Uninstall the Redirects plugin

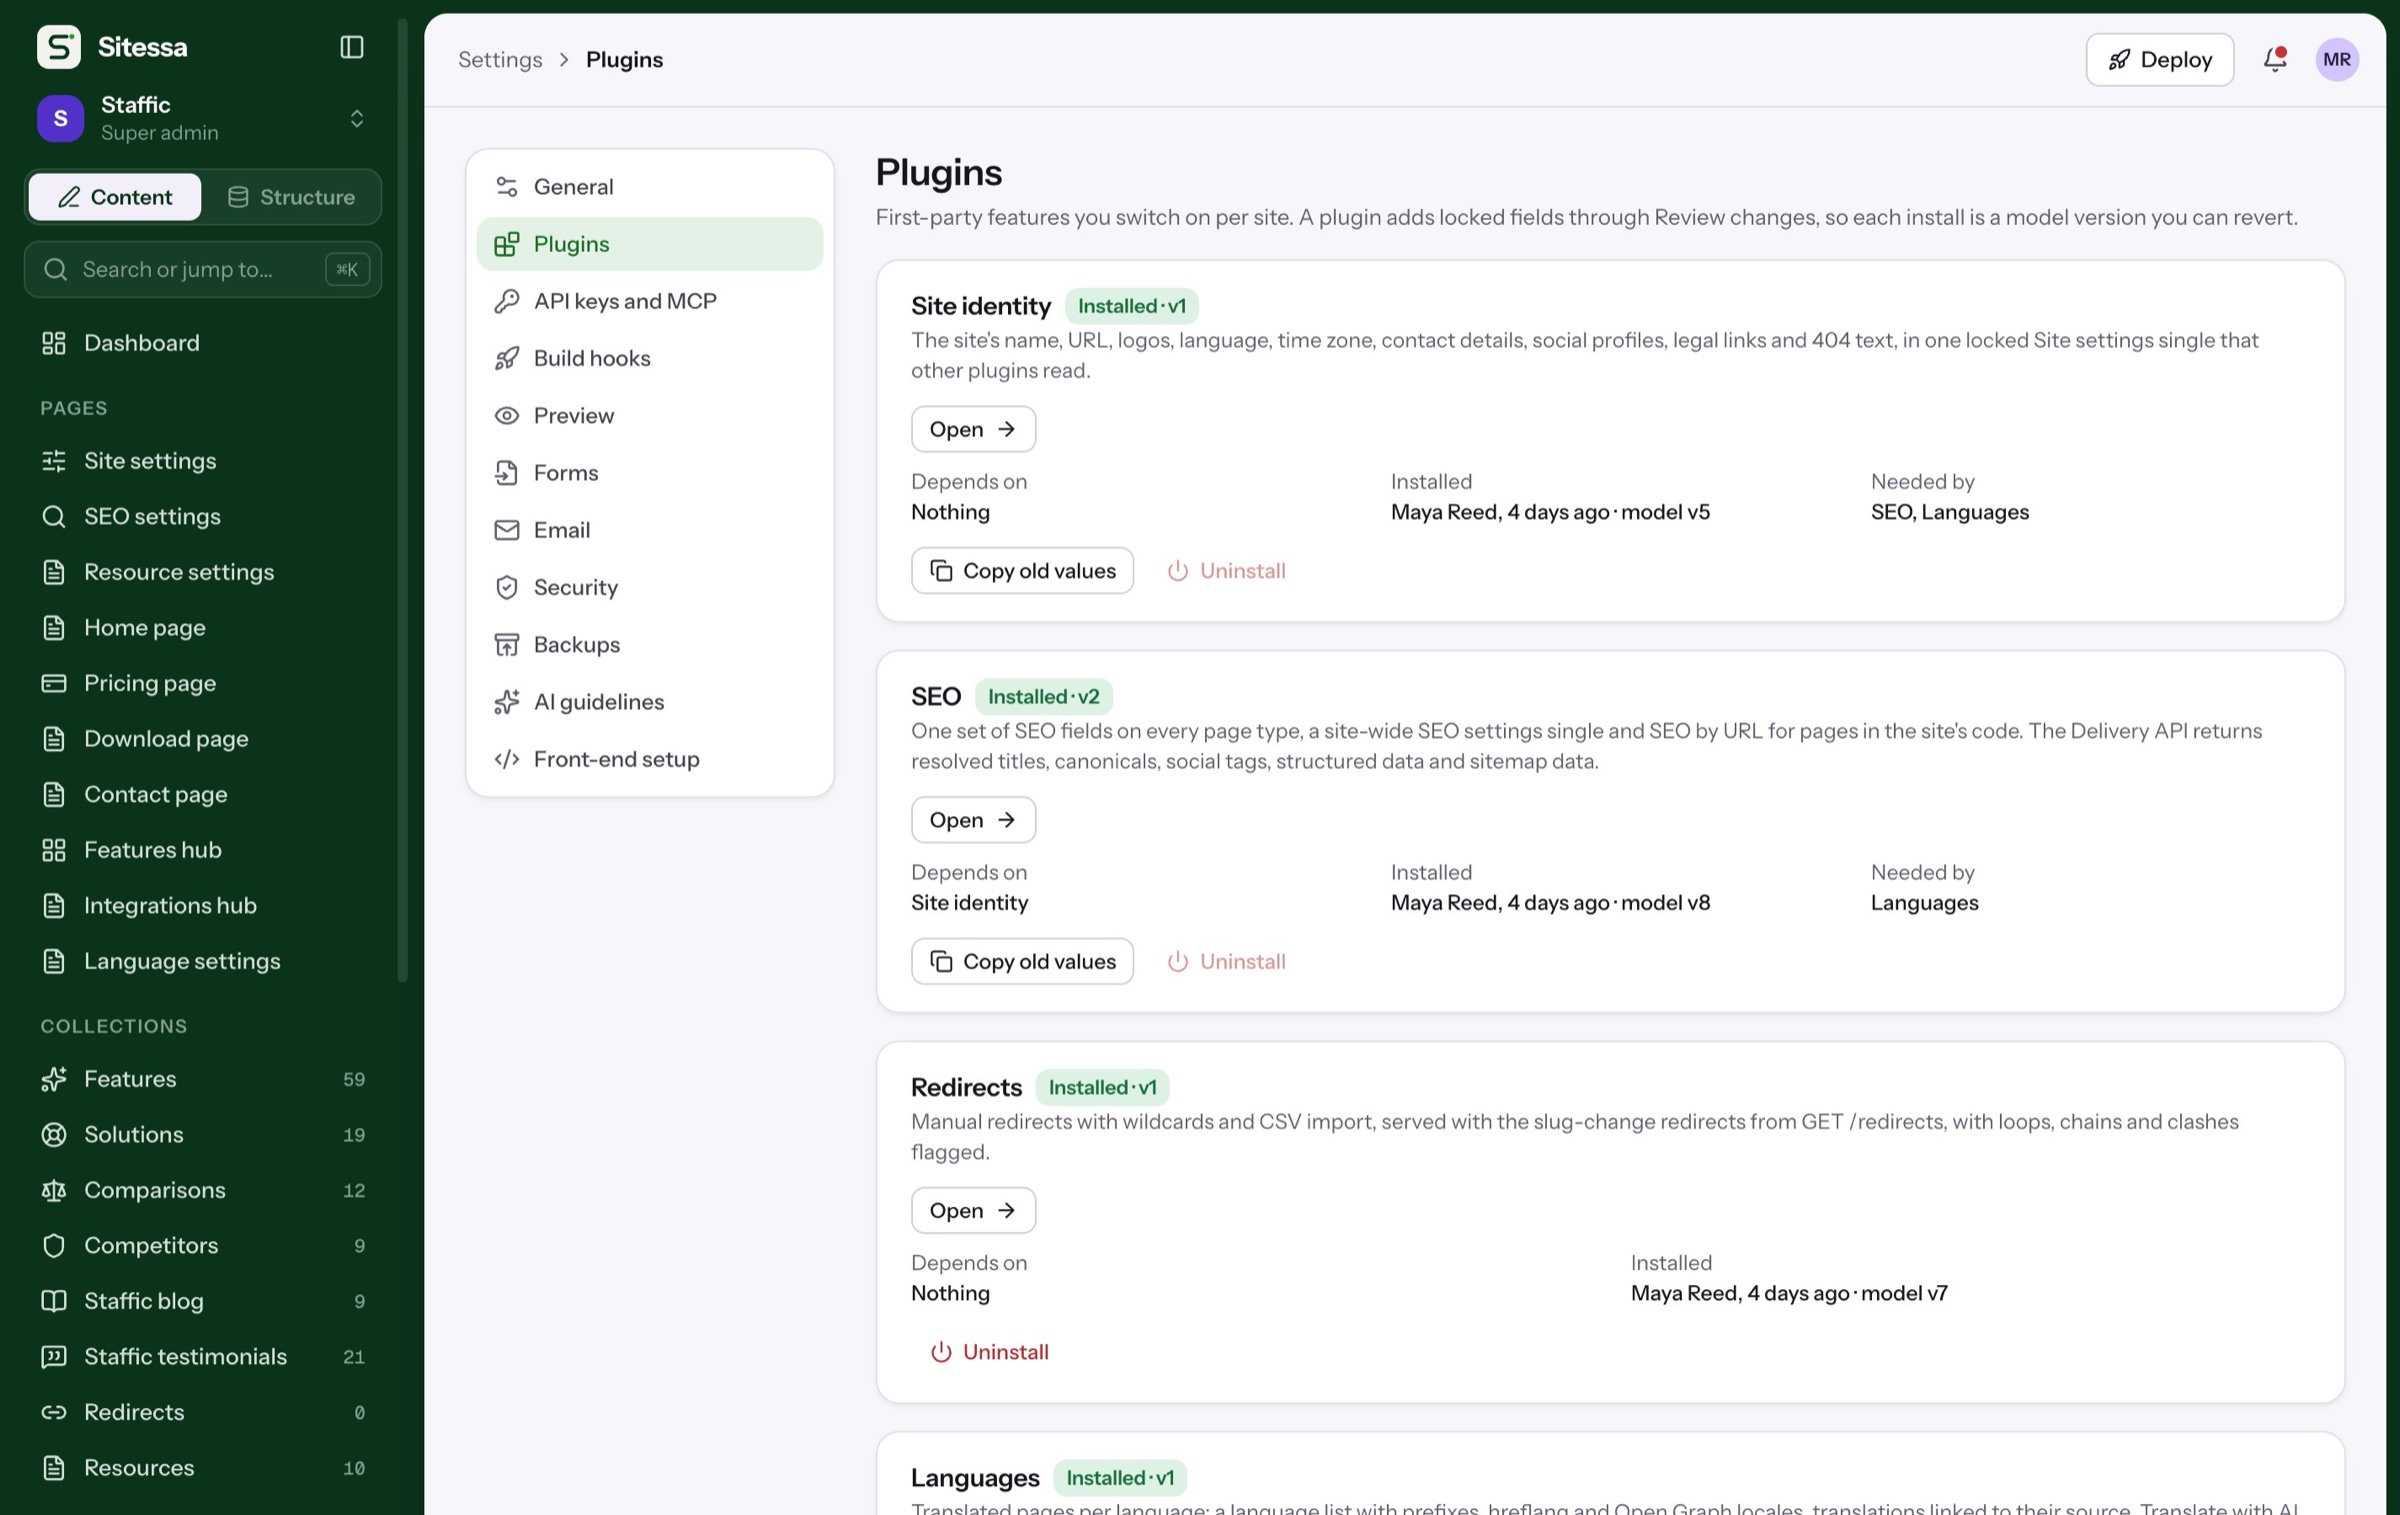pyautogui.click(x=990, y=1352)
